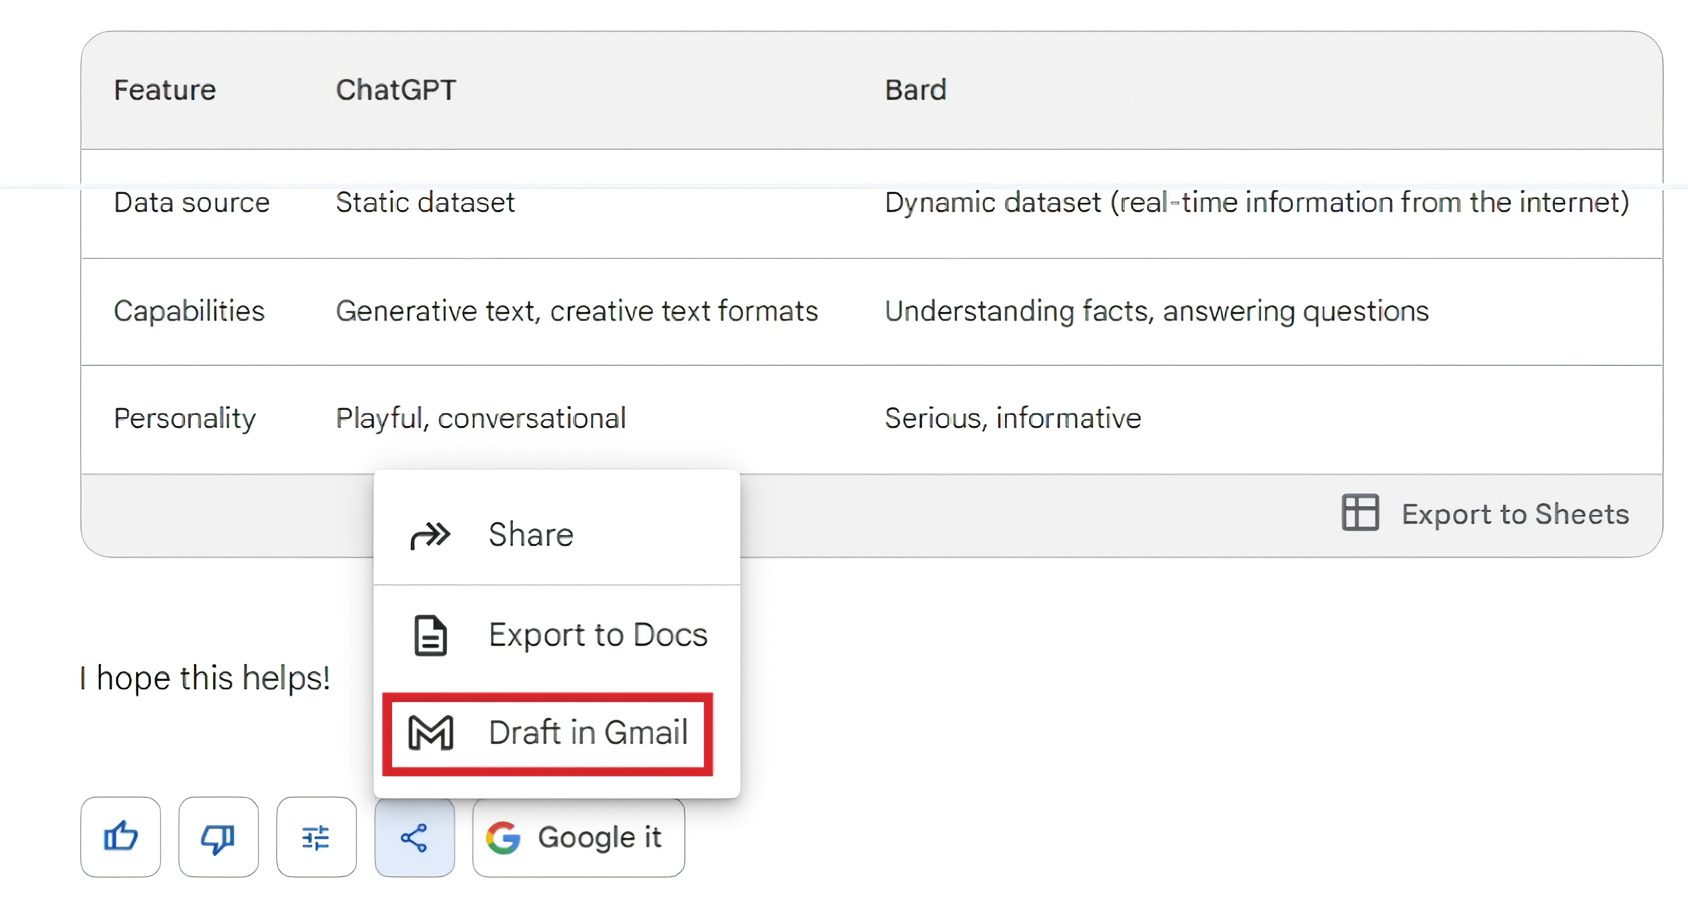
Task: Click the Capabilities row label
Action: coord(189,311)
